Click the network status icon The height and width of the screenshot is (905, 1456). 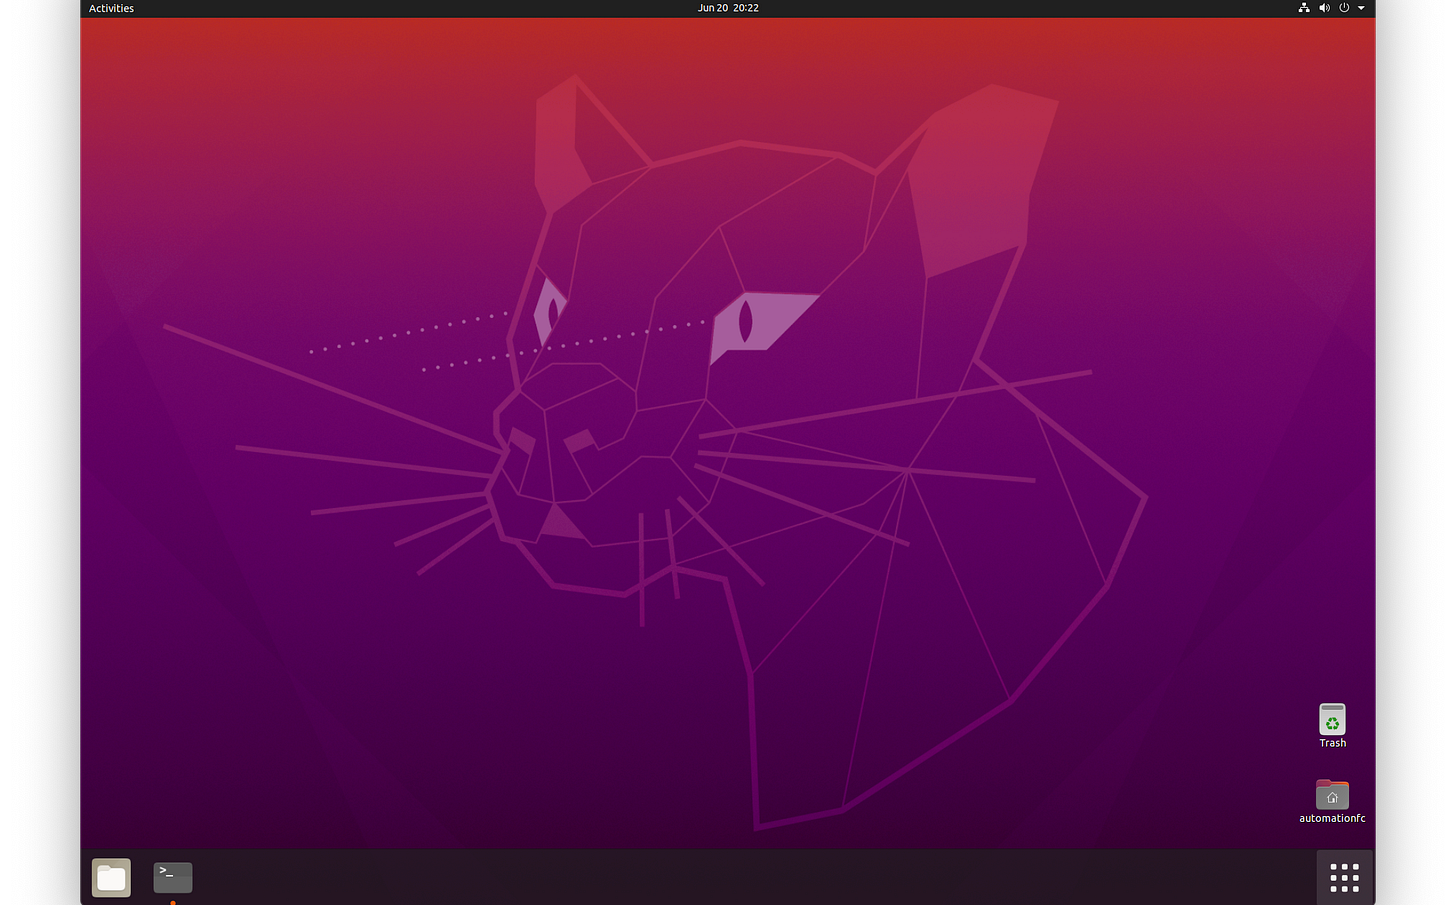[1304, 8]
